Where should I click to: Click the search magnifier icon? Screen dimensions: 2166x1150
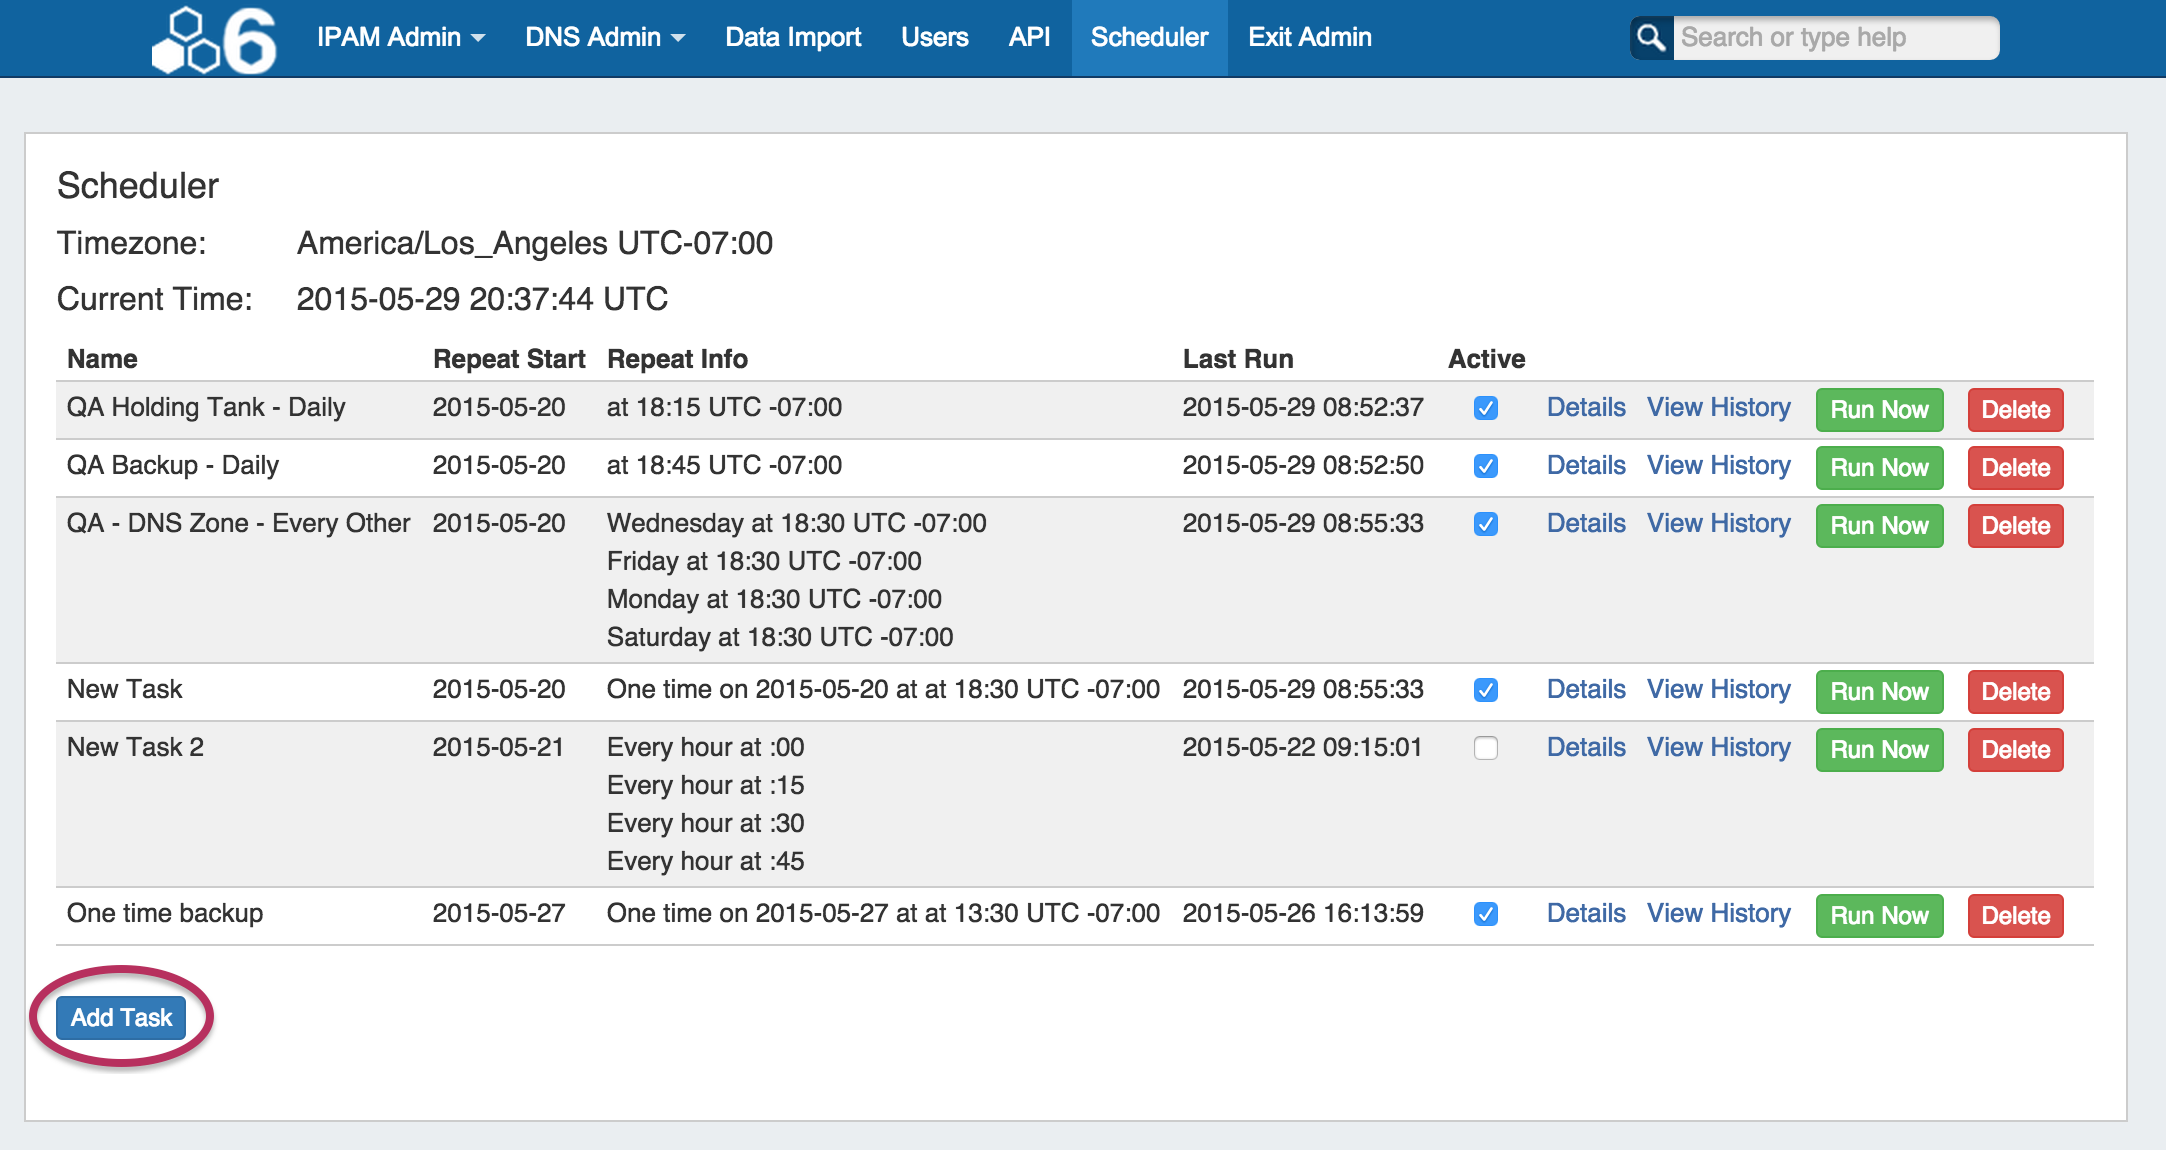coord(1649,38)
